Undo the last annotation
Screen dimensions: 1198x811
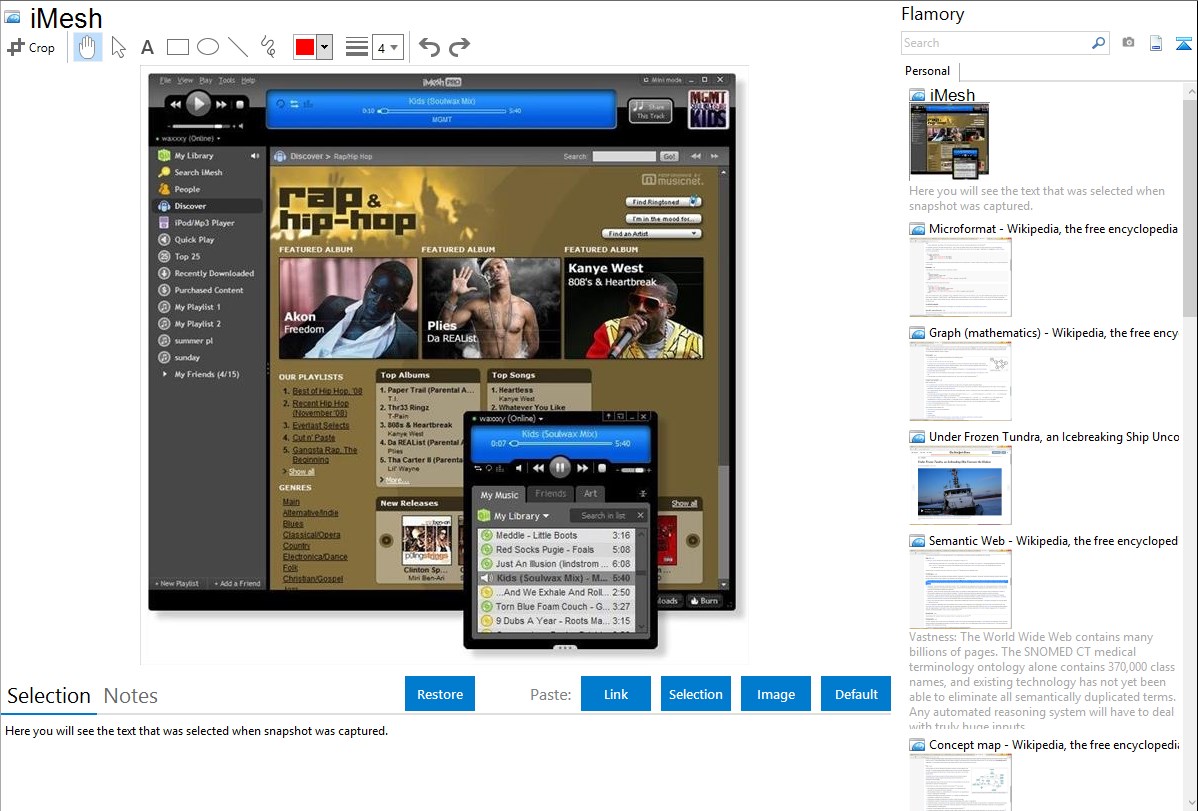(x=429, y=47)
